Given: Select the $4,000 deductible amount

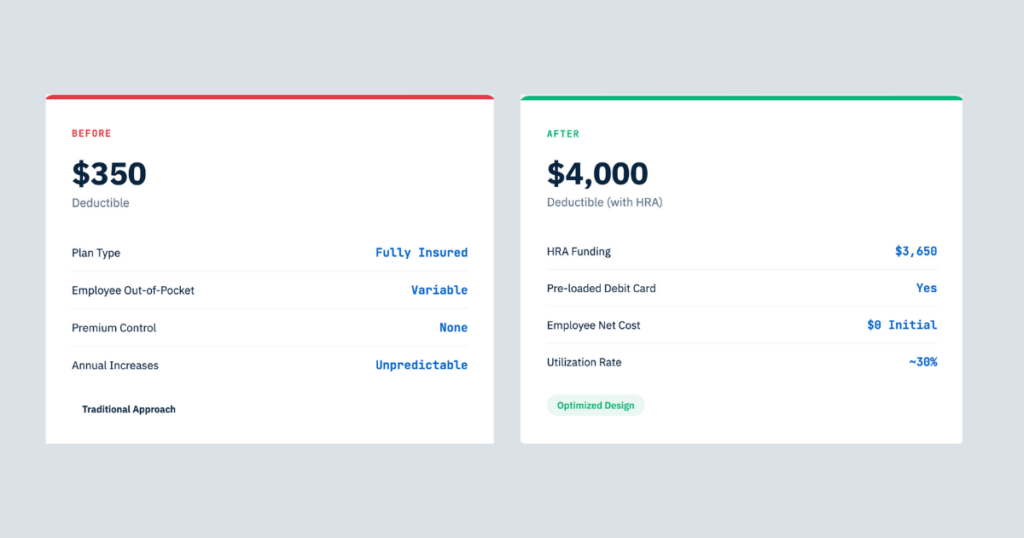Looking at the screenshot, I should click(597, 174).
